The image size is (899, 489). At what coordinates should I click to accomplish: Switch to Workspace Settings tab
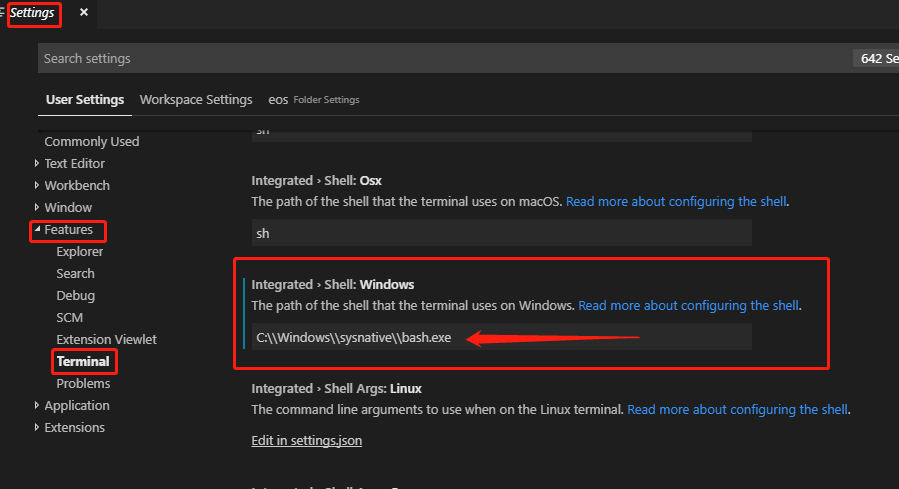(x=196, y=100)
